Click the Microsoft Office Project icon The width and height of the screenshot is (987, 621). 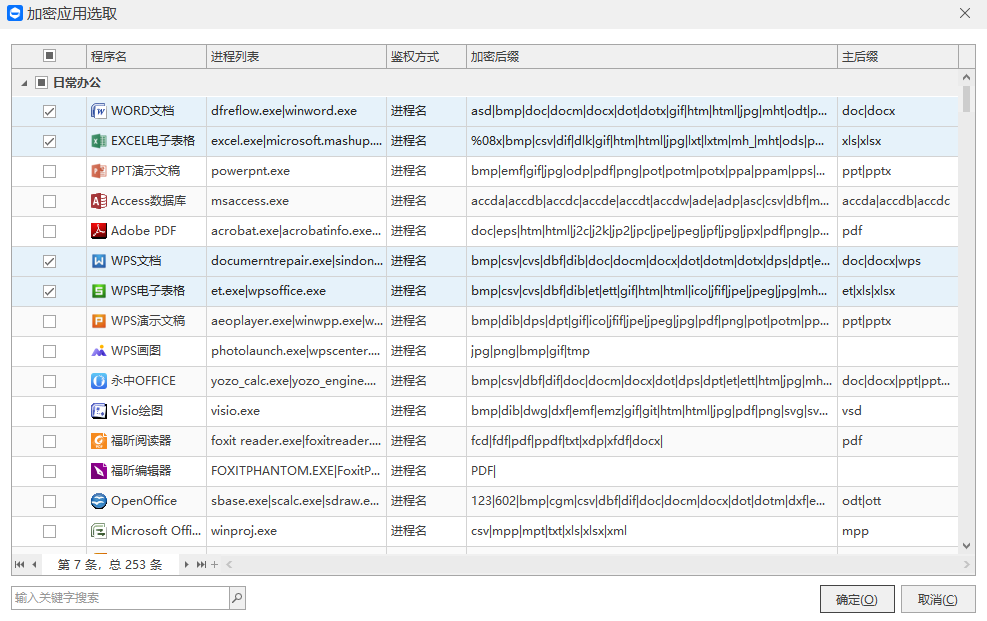point(99,531)
